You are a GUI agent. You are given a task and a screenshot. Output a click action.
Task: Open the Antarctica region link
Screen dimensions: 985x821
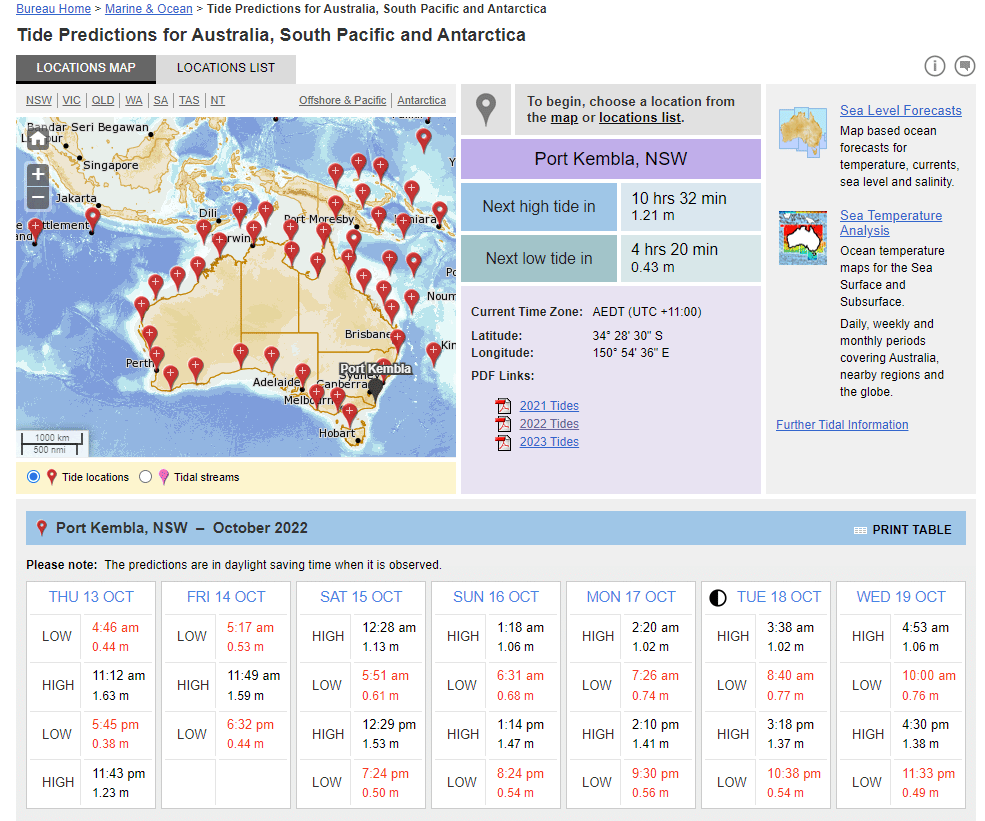(422, 101)
